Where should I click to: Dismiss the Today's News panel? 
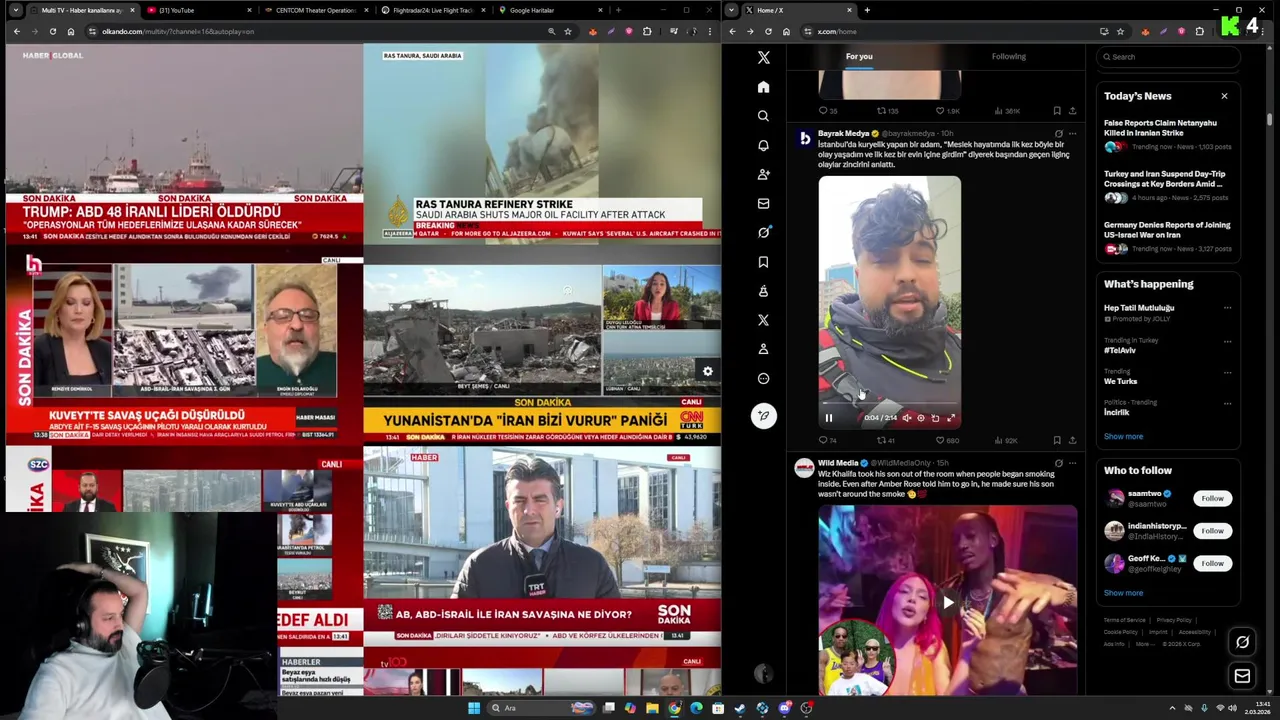[1224, 96]
